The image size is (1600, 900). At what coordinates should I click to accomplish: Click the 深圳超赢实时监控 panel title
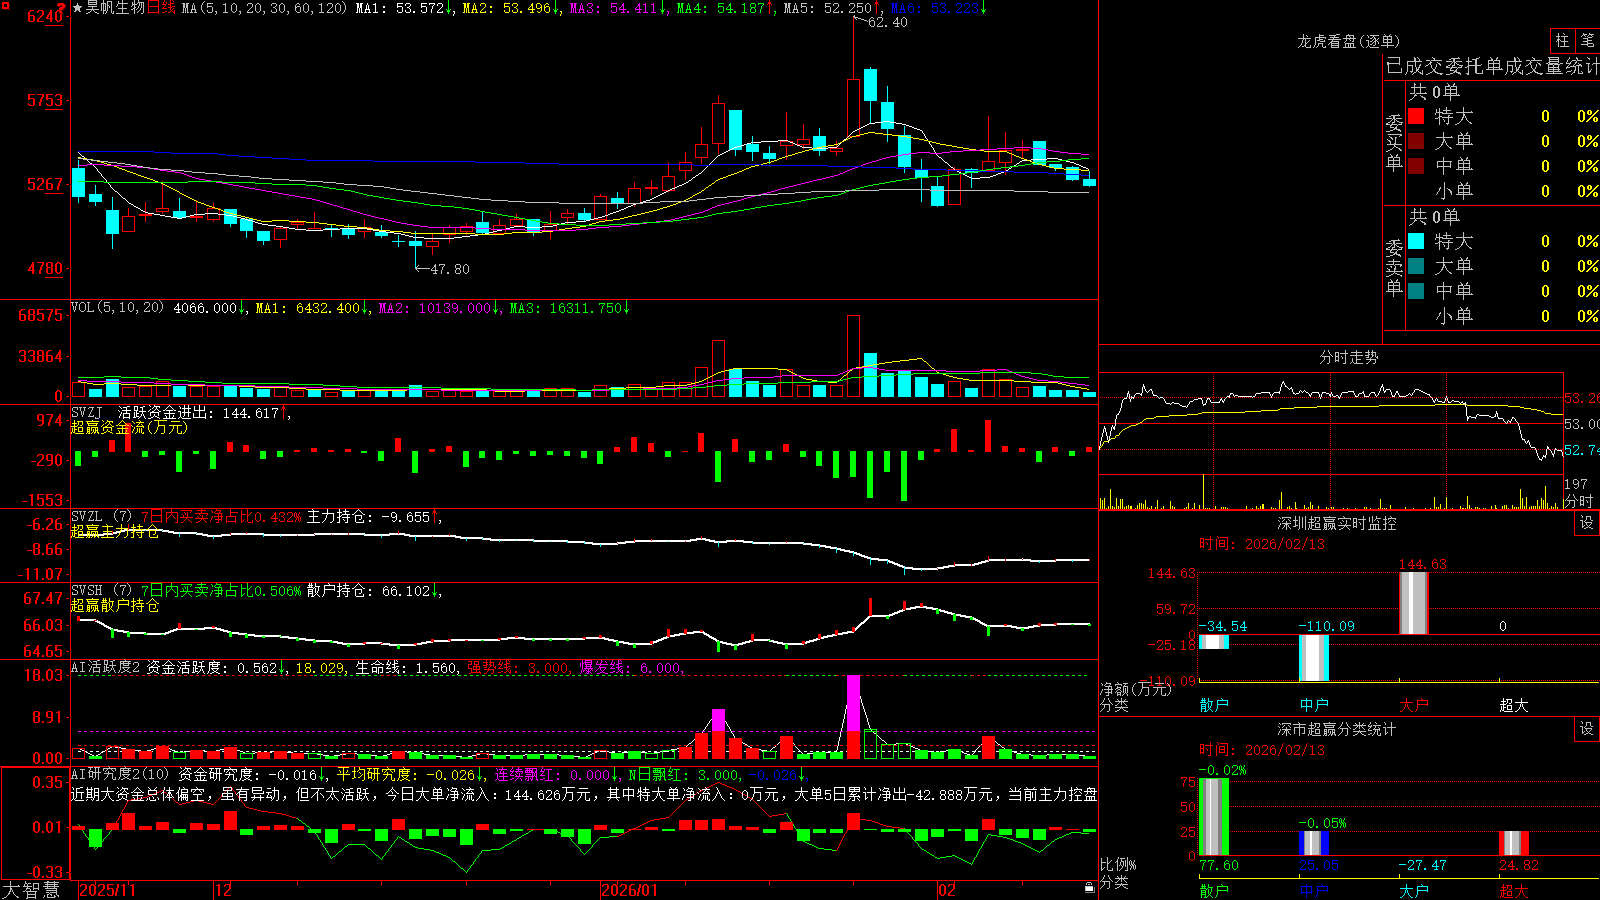click(x=1336, y=524)
